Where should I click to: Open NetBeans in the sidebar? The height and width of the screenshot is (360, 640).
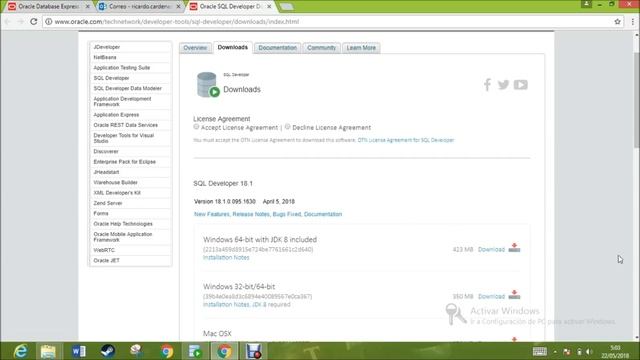pyautogui.click(x=105, y=57)
